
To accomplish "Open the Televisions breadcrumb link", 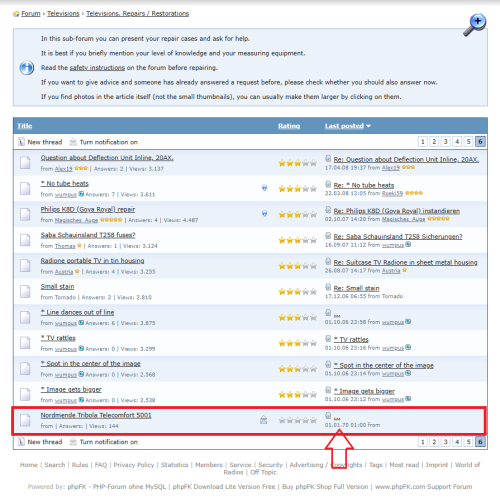I will click(63, 14).
